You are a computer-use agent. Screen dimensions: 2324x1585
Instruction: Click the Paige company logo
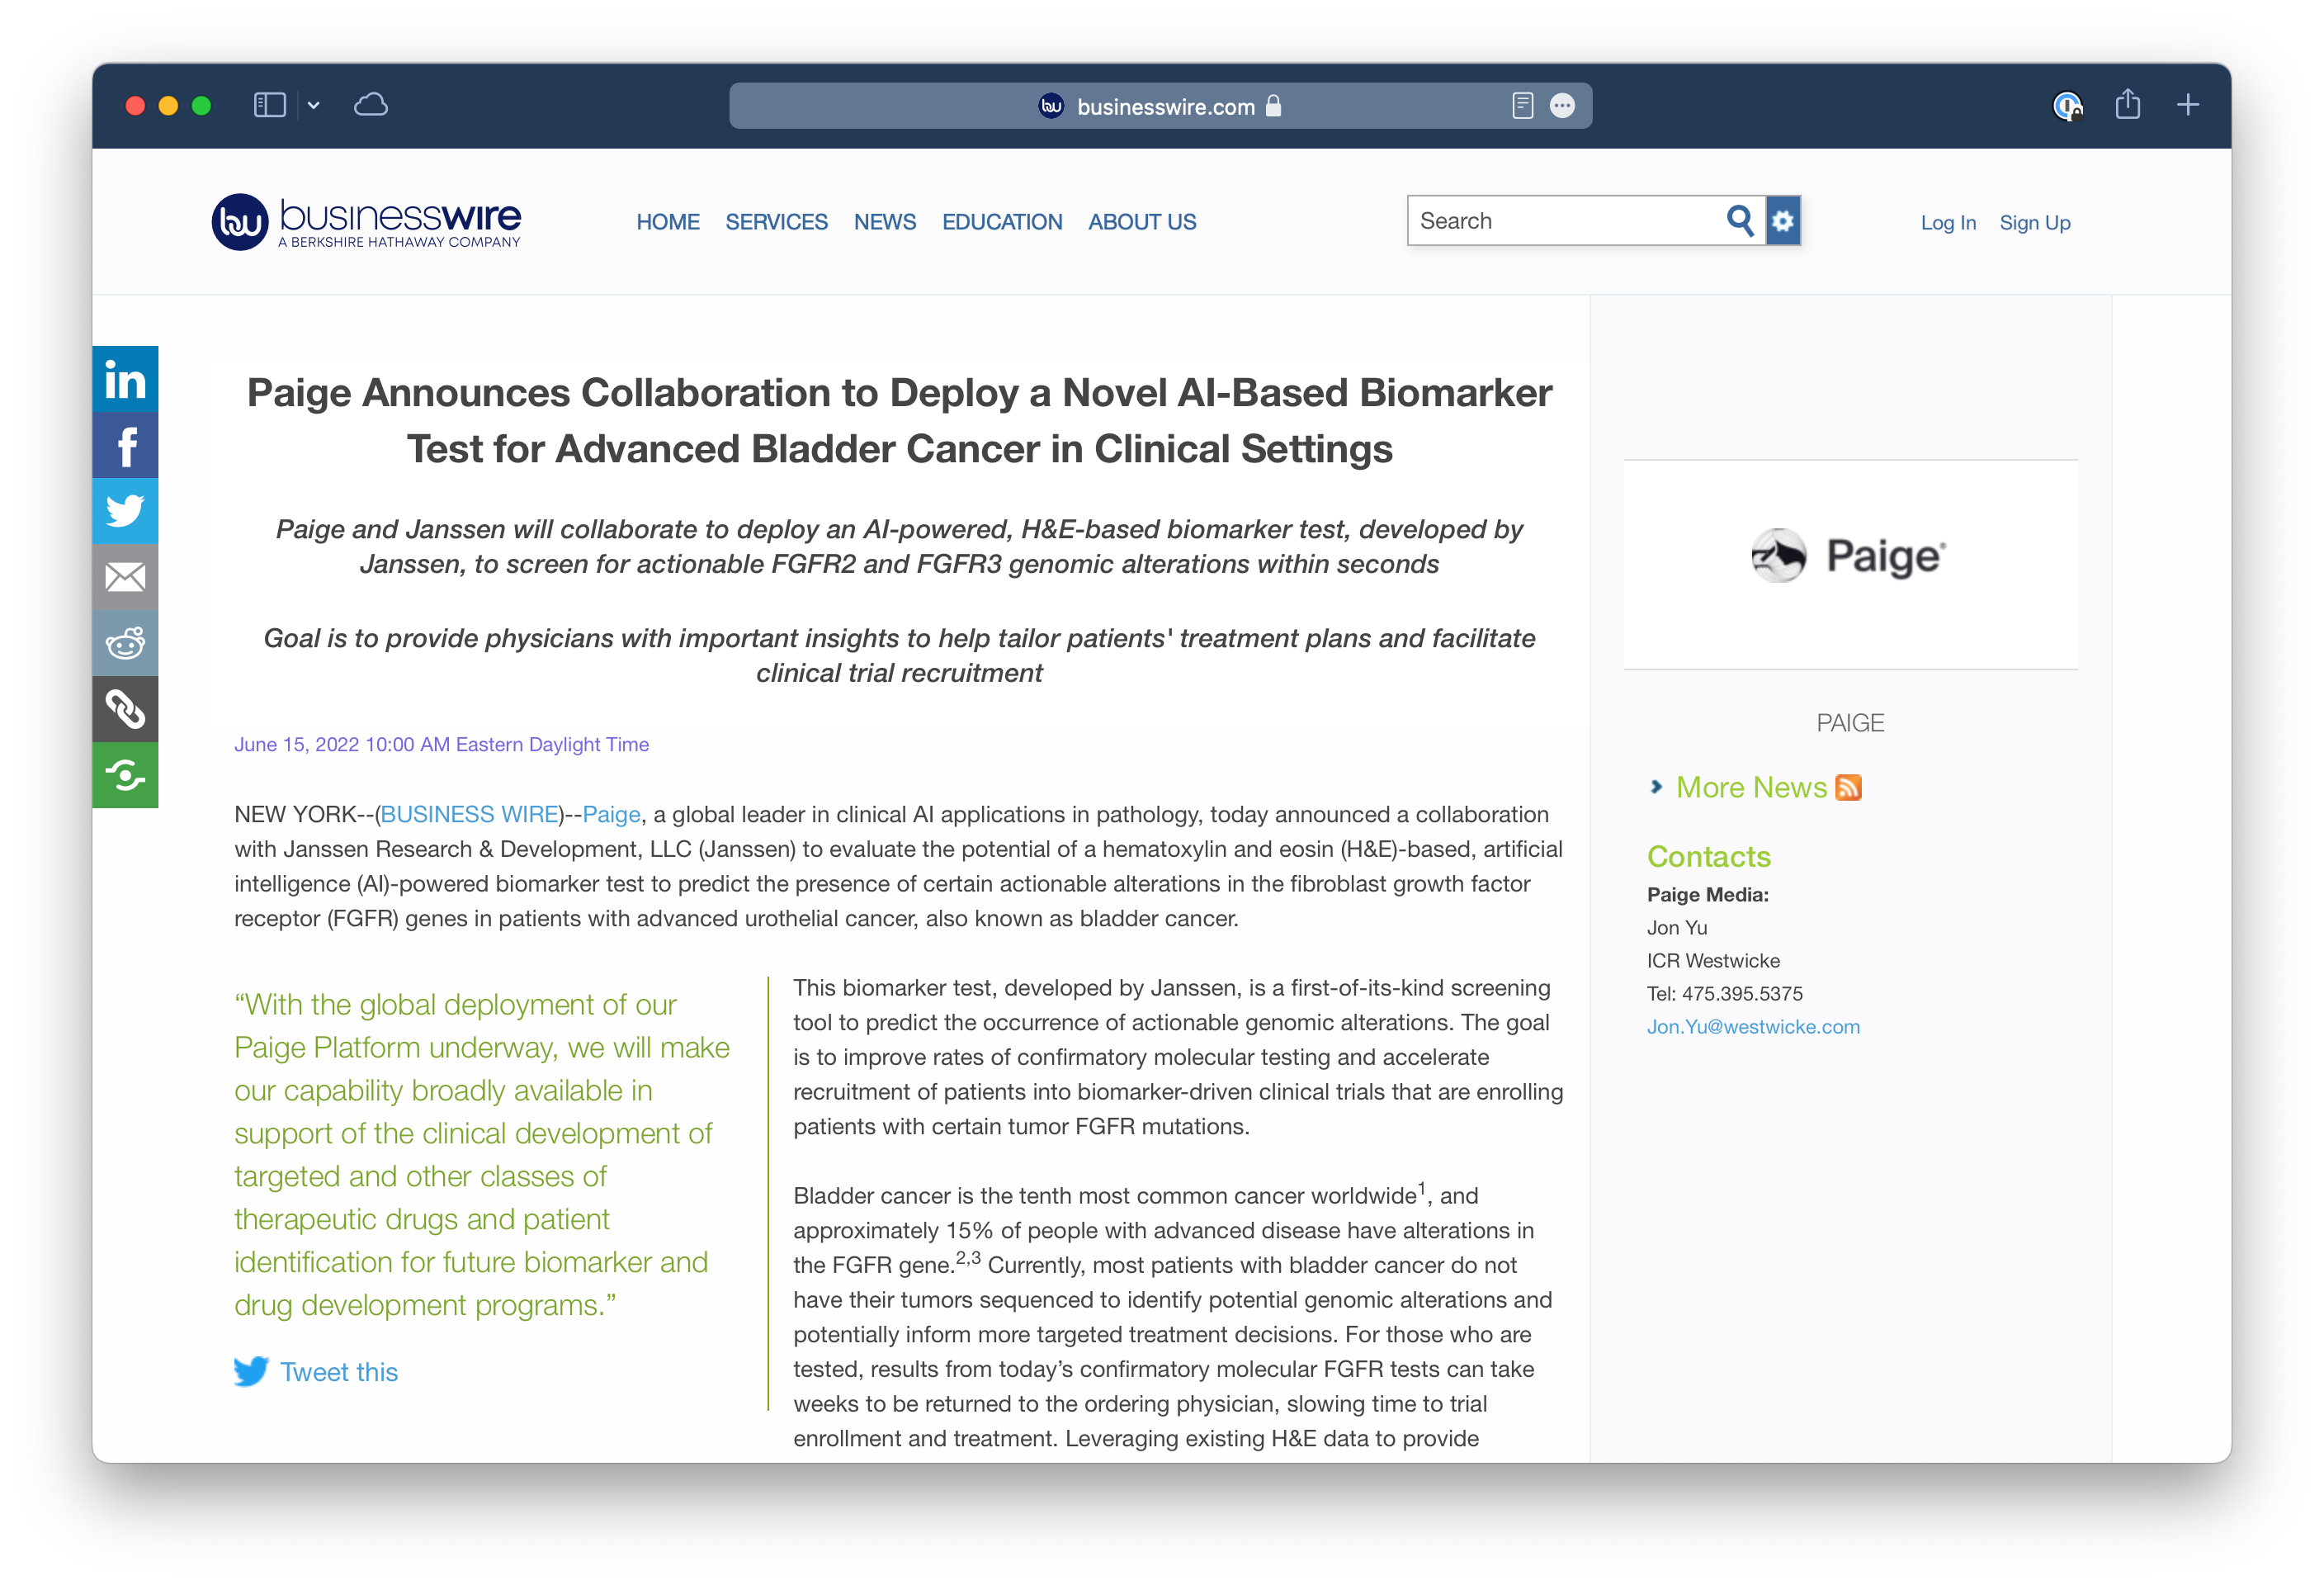click(x=1849, y=556)
